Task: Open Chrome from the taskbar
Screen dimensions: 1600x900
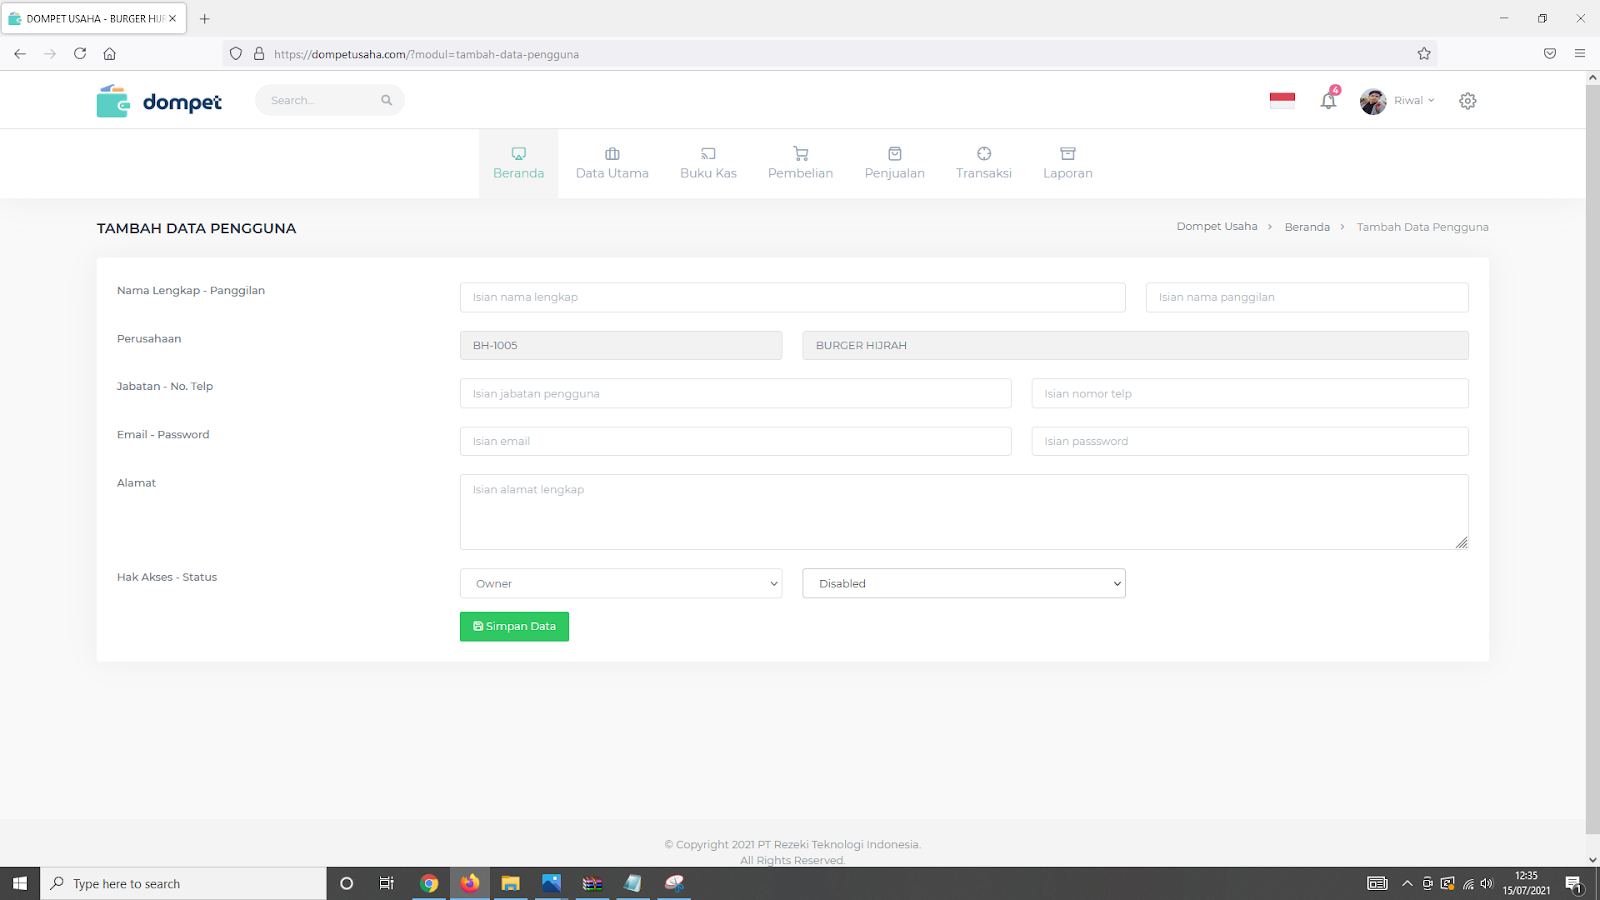Action: tap(429, 884)
